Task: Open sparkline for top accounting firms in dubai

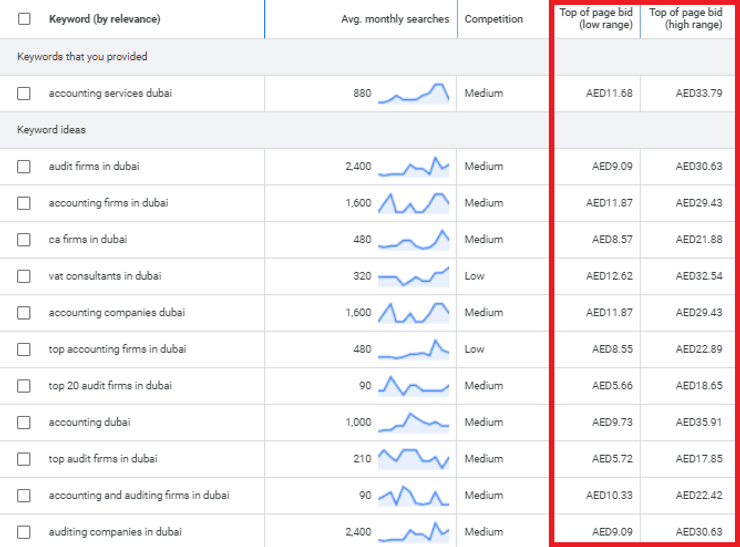Action: click(413, 349)
